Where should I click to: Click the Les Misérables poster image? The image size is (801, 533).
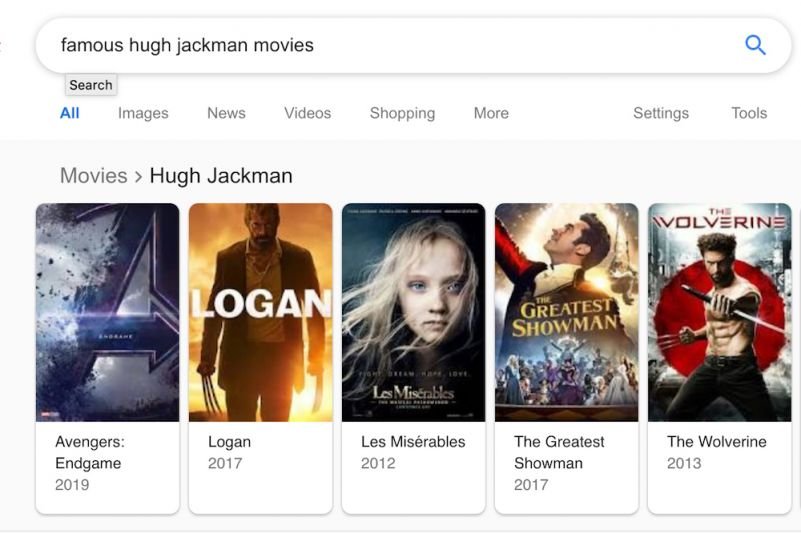click(x=413, y=312)
